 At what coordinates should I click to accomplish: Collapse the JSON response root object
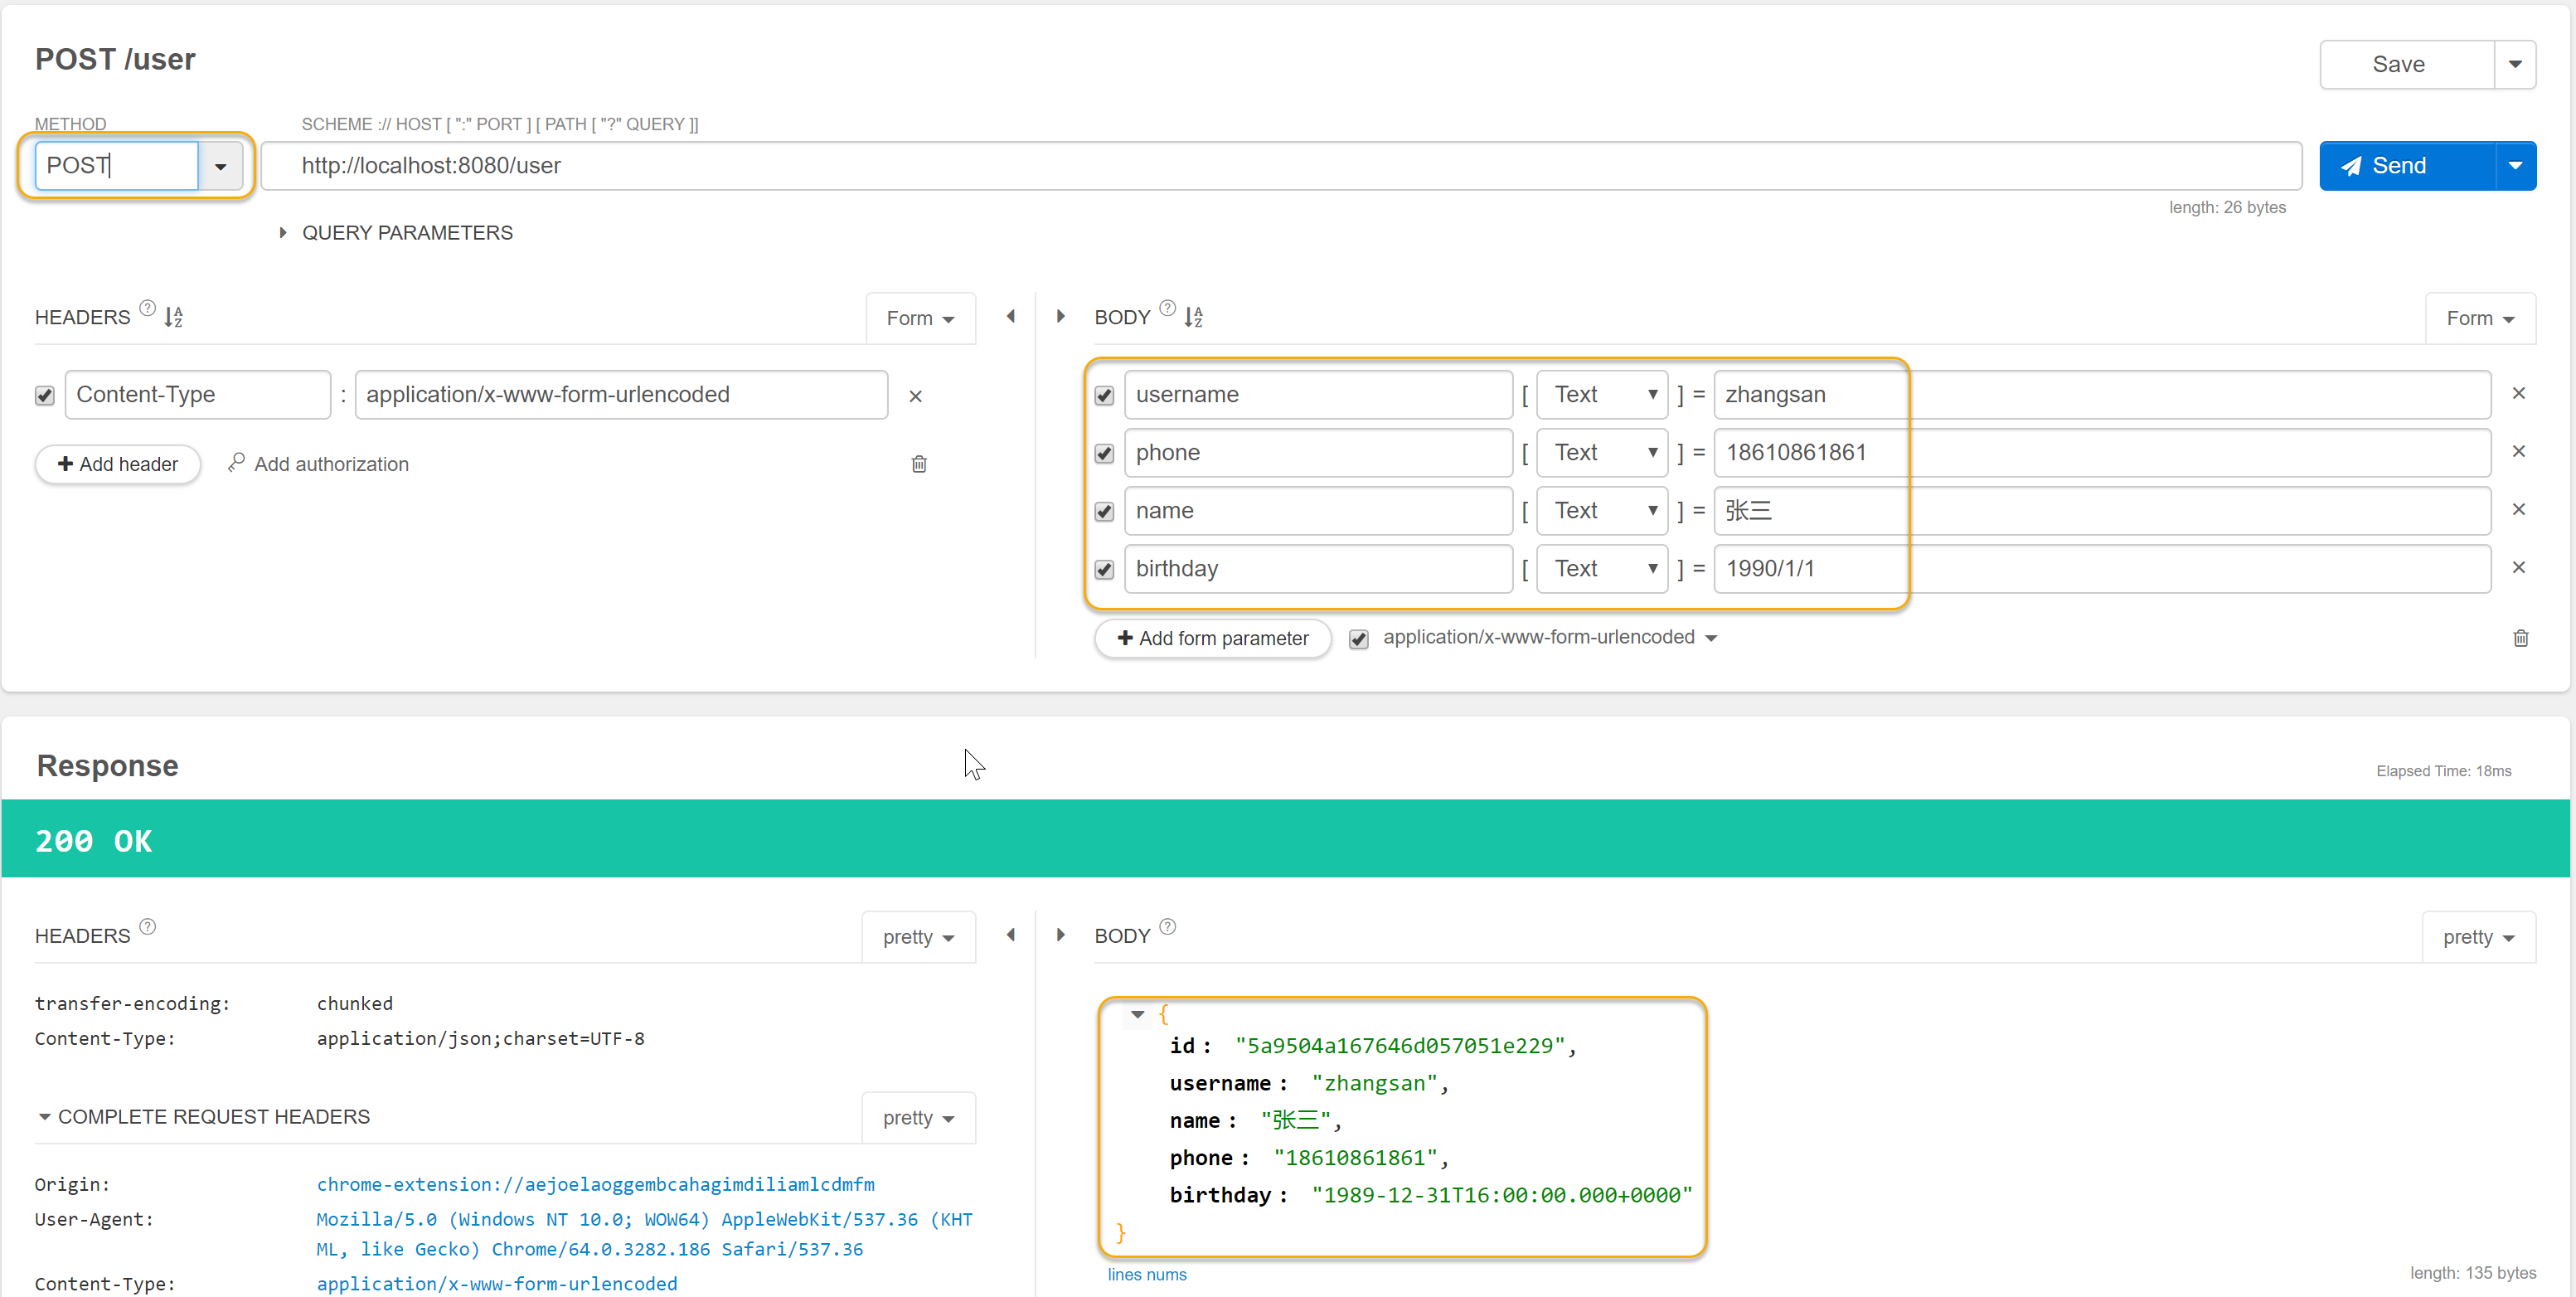[x=1138, y=1015]
